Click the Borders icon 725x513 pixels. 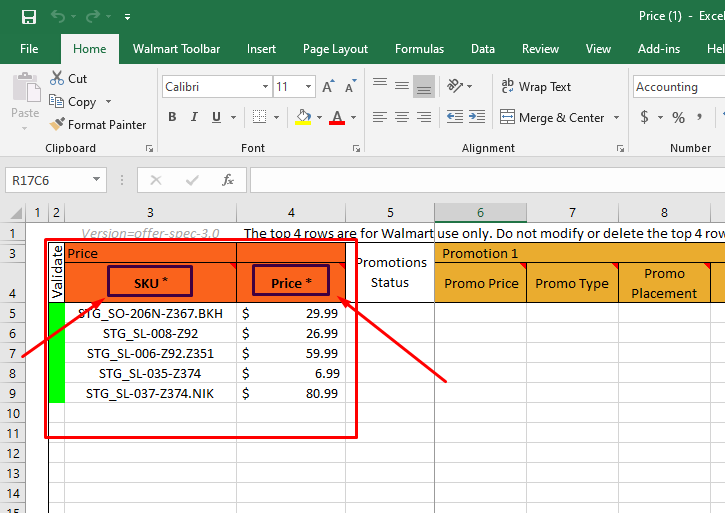[261, 118]
